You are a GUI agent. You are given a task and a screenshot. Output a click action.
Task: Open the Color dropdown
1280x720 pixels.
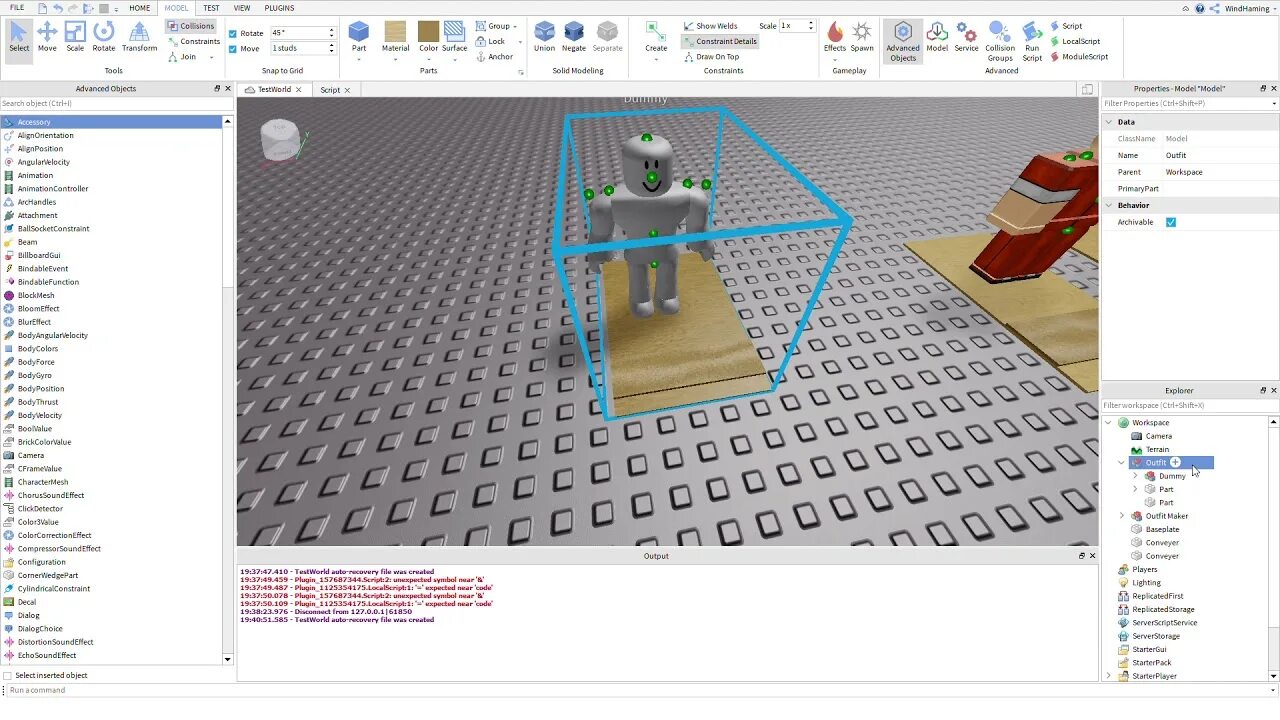(428, 60)
